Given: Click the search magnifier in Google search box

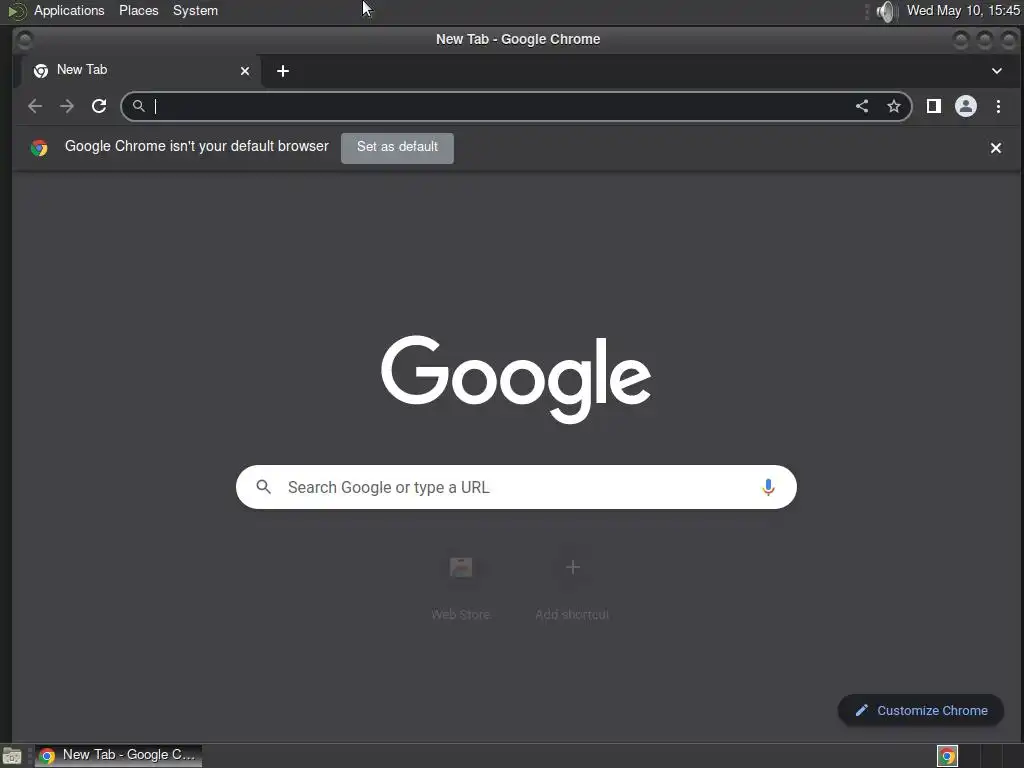Looking at the screenshot, I should pos(263,487).
